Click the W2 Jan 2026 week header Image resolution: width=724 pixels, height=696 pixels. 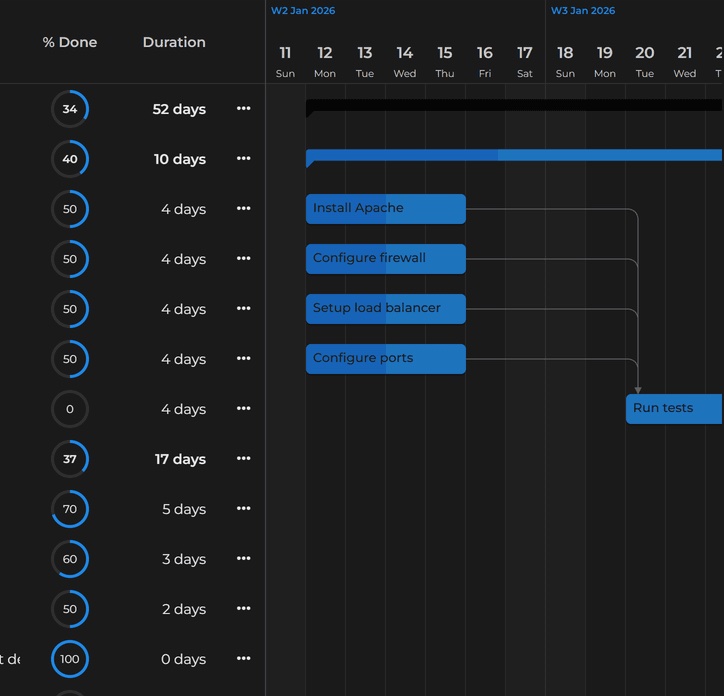303,11
